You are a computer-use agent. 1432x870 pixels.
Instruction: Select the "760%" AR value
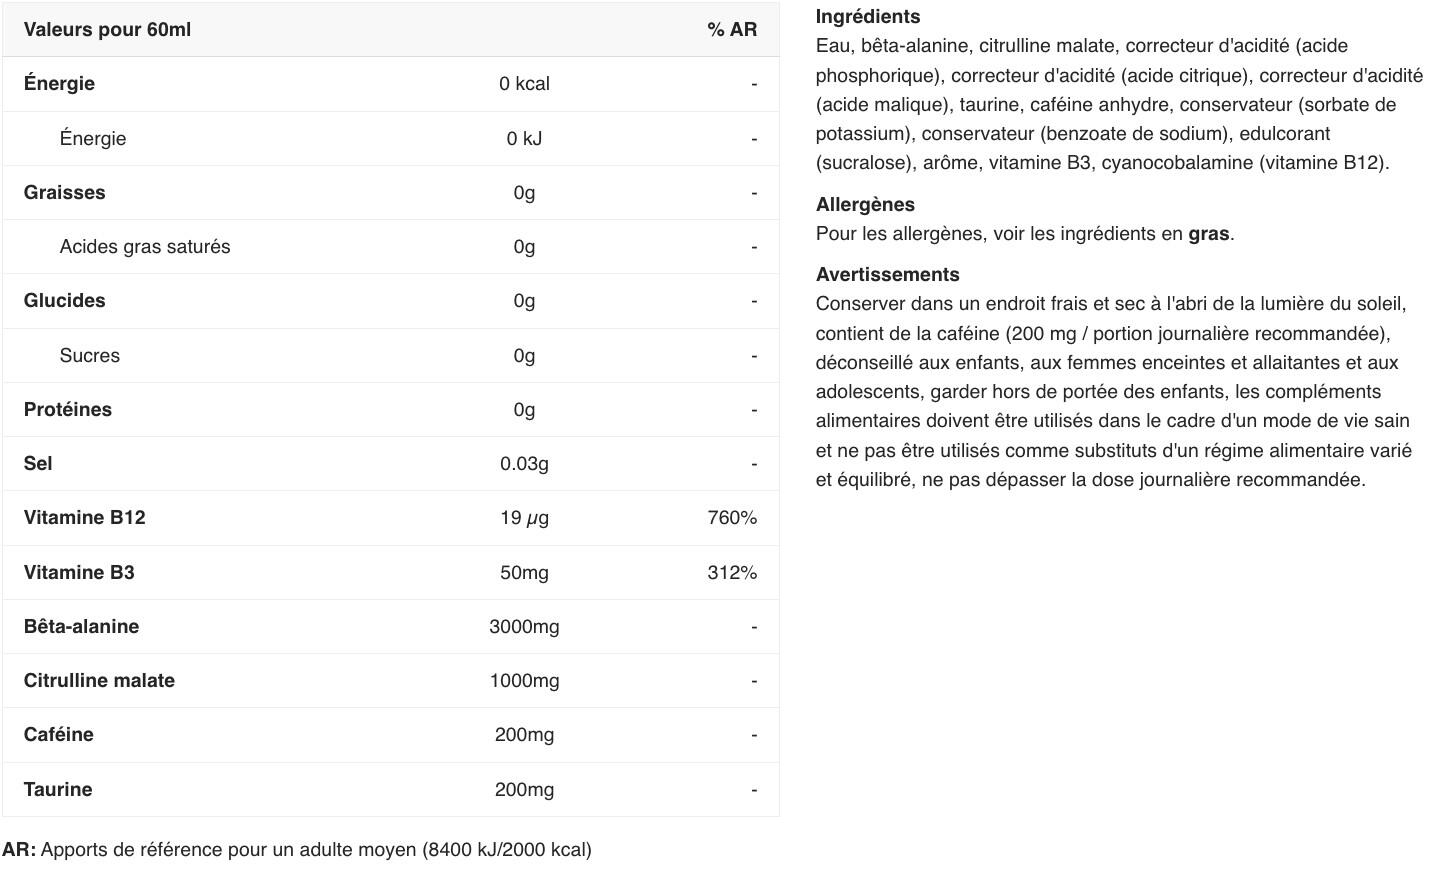731,518
